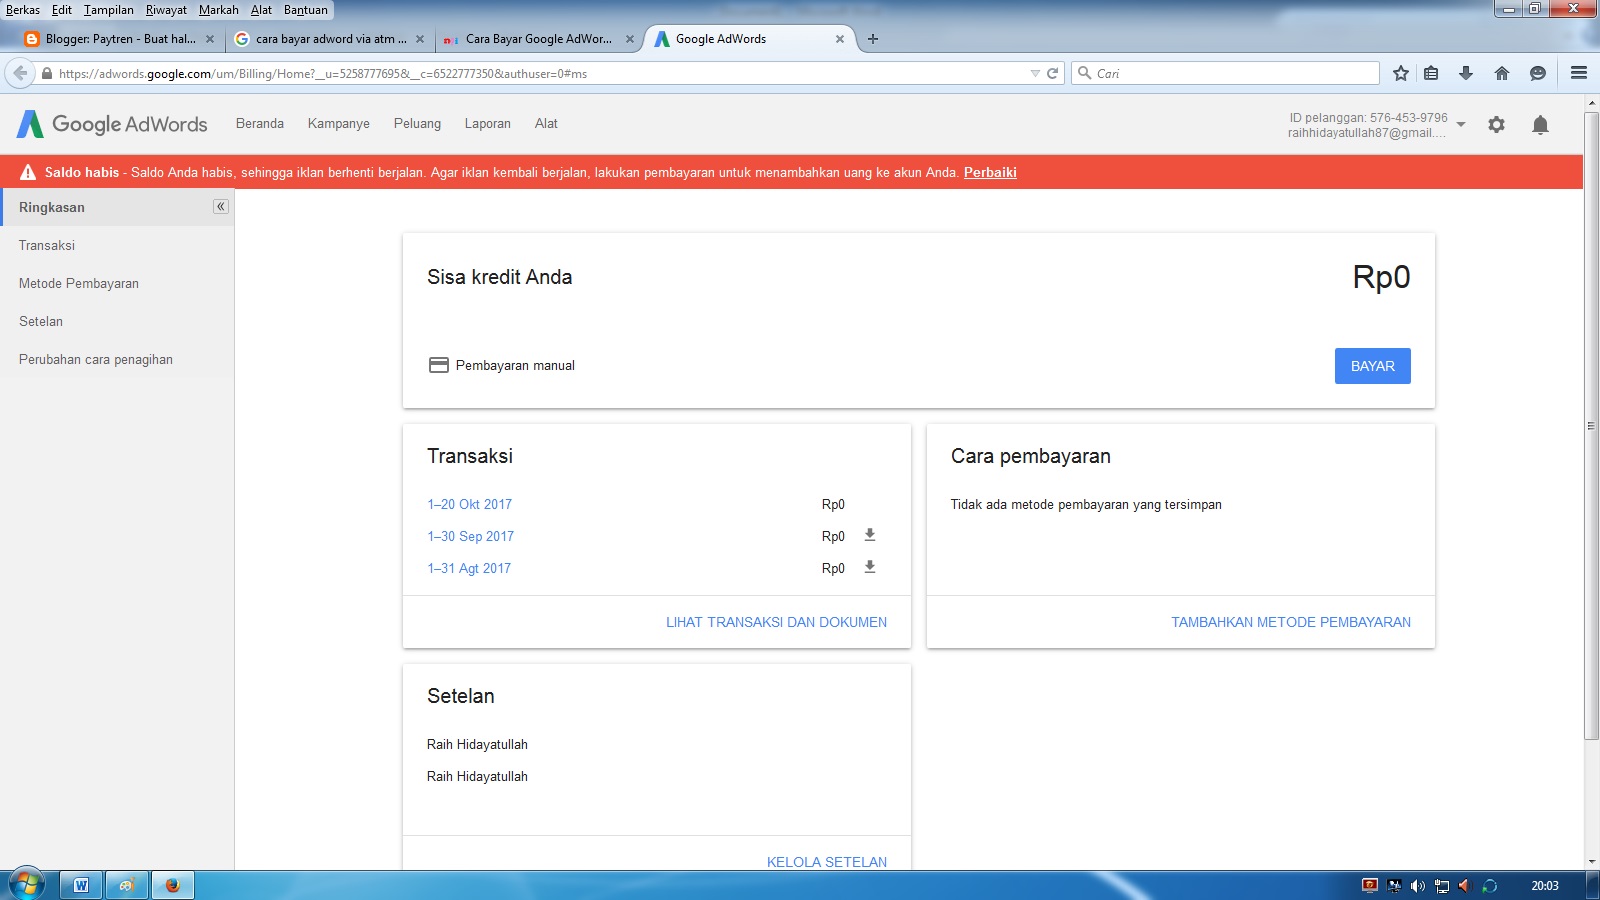
Task: Open the Alat navigation item in AdWords
Action: (x=546, y=124)
